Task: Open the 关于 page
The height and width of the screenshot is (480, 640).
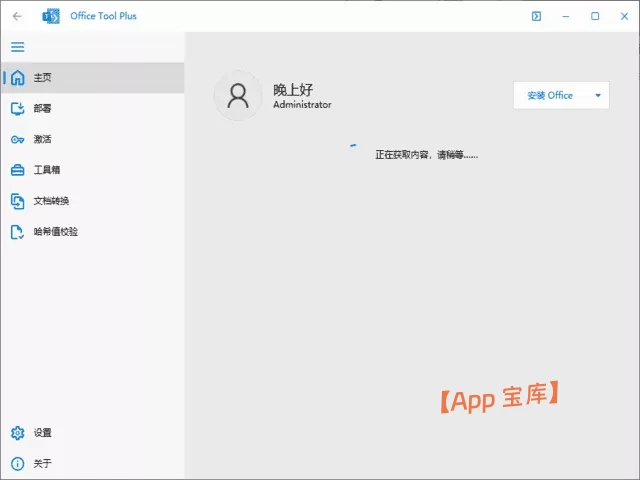Action: tap(93, 463)
